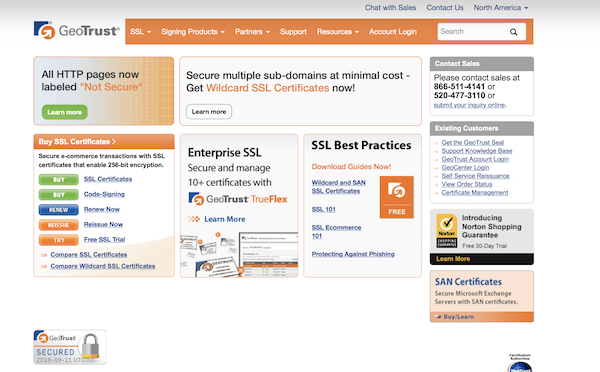Click the SAN Certificates heading
Viewport: 600px width, 372px height.
coord(468,282)
